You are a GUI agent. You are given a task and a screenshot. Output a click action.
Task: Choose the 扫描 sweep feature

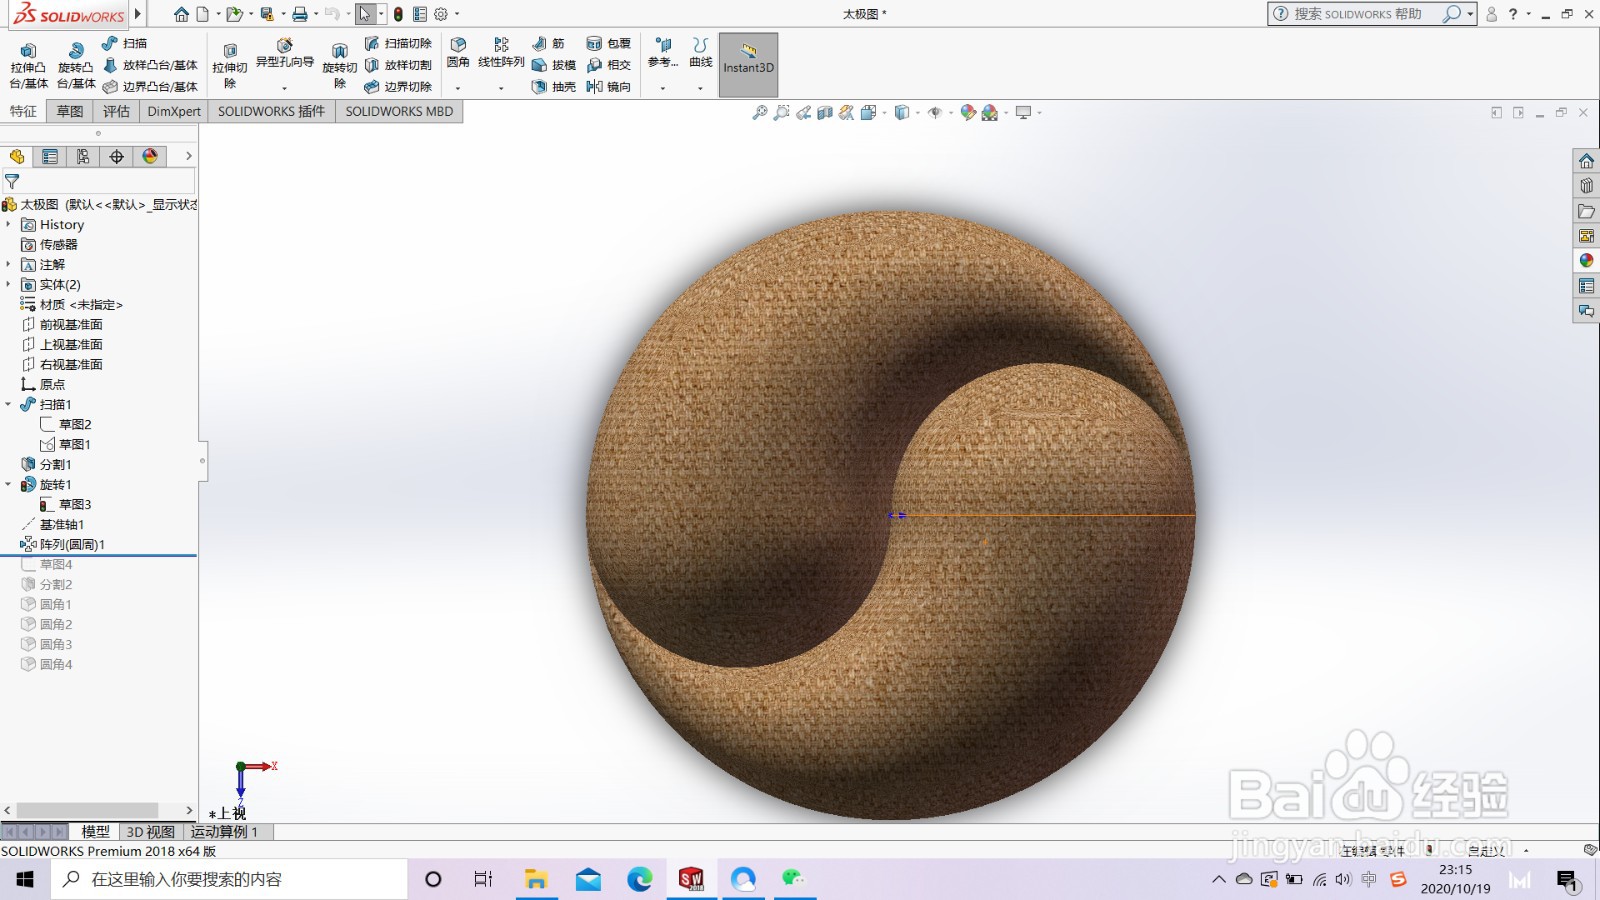[125, 43]
